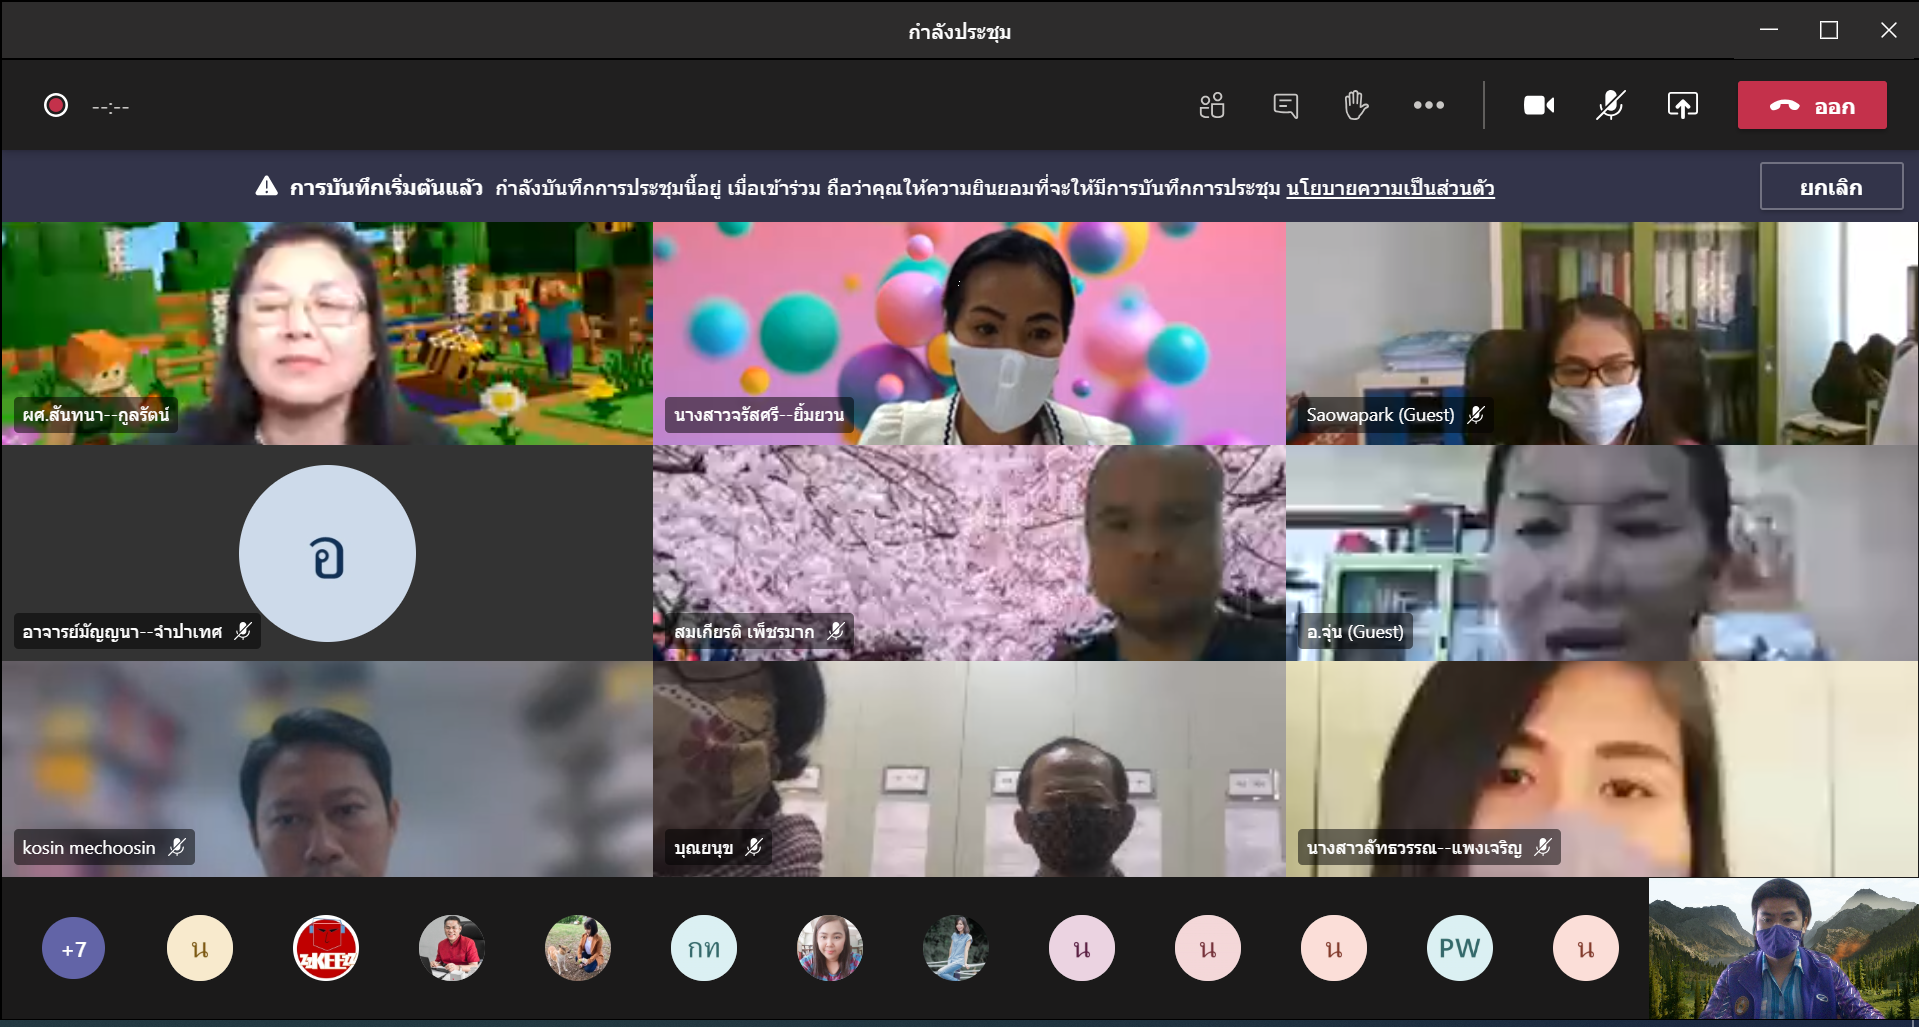Toggle the camera off
The height and width of the screenshot is (1027, 1919).
click(x=1538, y=105)
